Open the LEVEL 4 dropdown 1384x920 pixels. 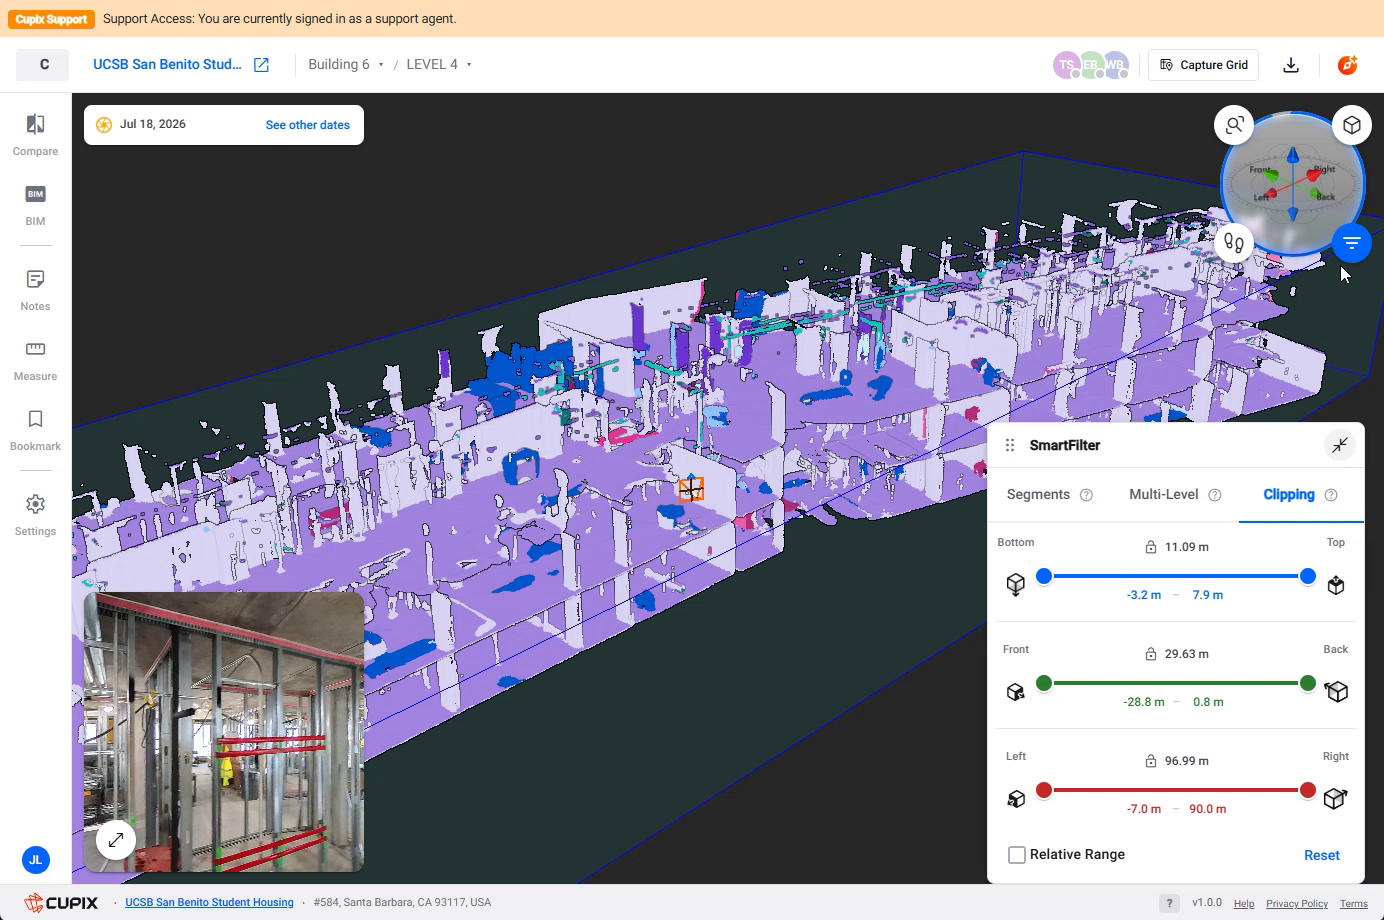tap(439, 65)
